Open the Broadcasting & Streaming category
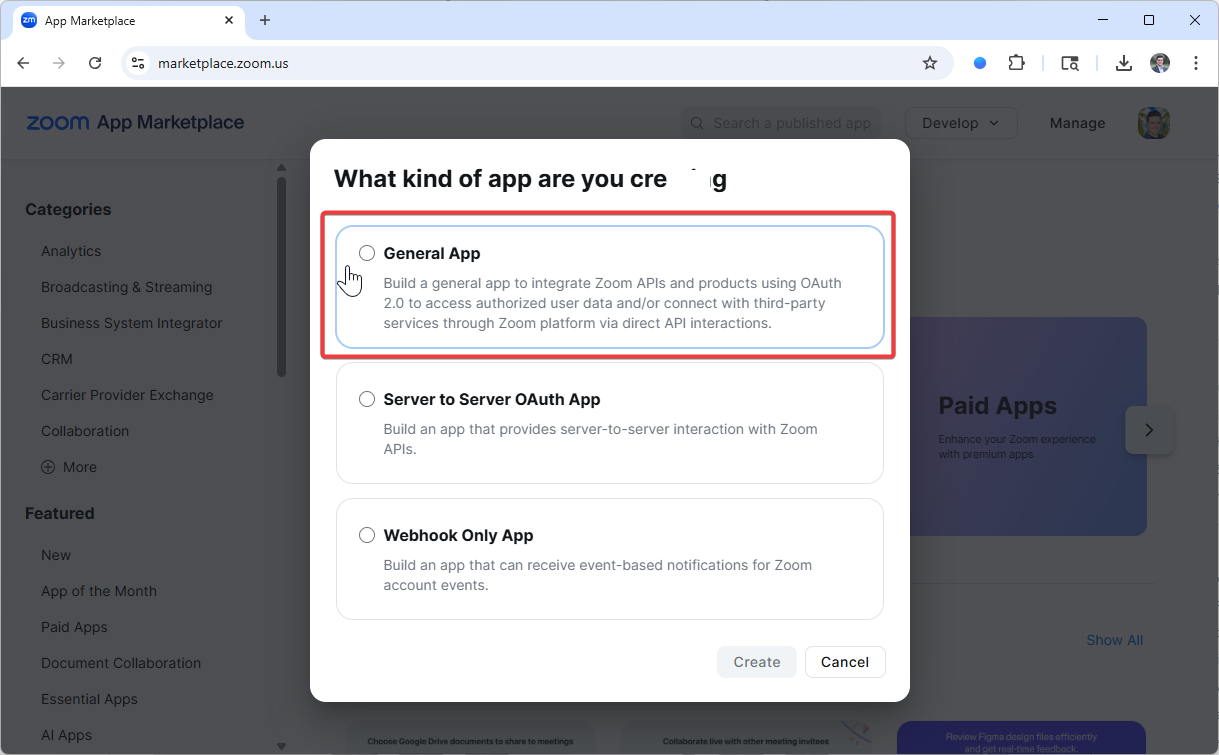Screen dimensions: 1219x755 (126, 287)
